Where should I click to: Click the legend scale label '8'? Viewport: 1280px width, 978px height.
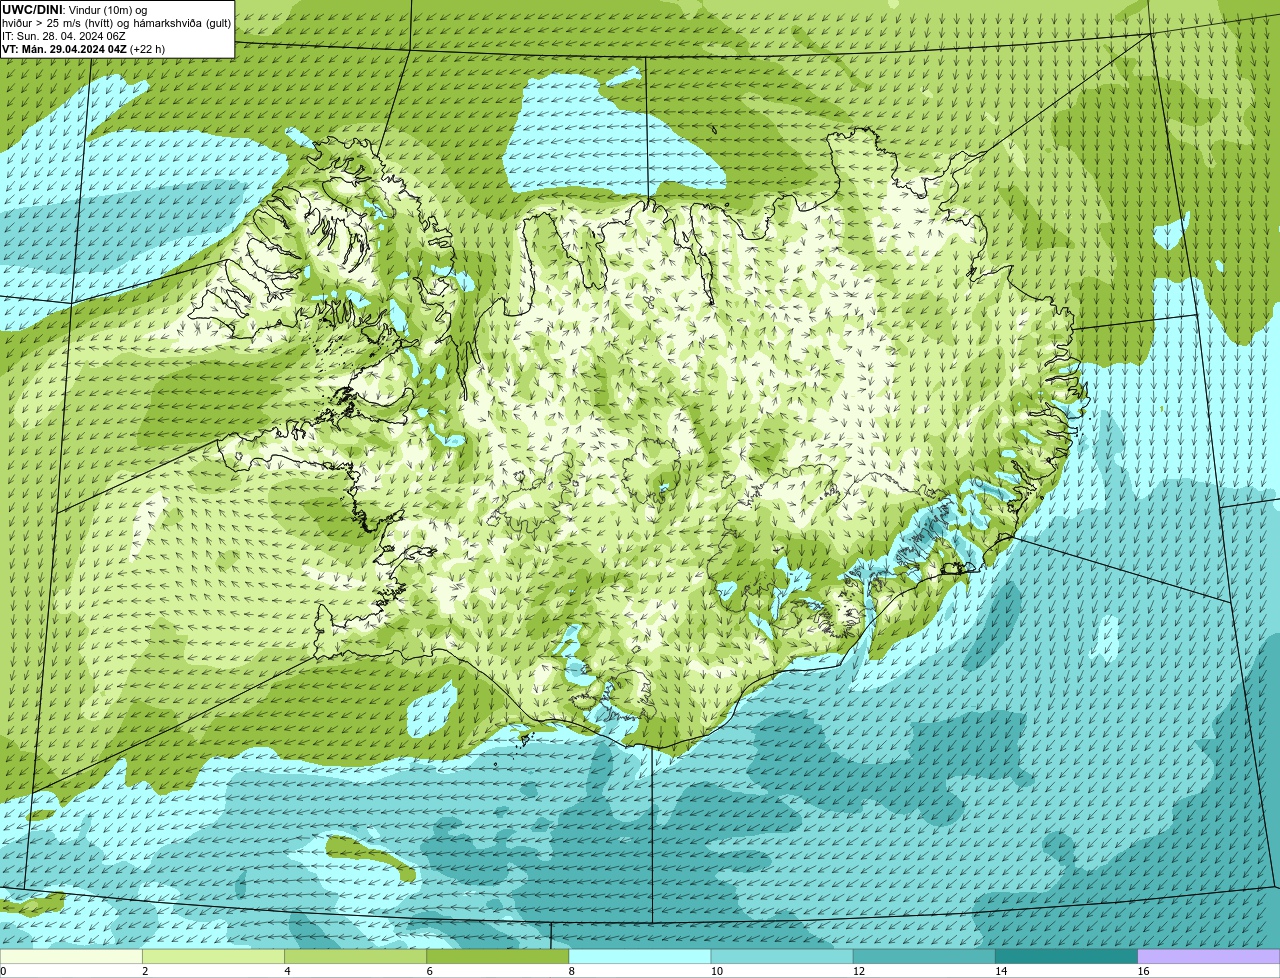click(x=571, y=971)
